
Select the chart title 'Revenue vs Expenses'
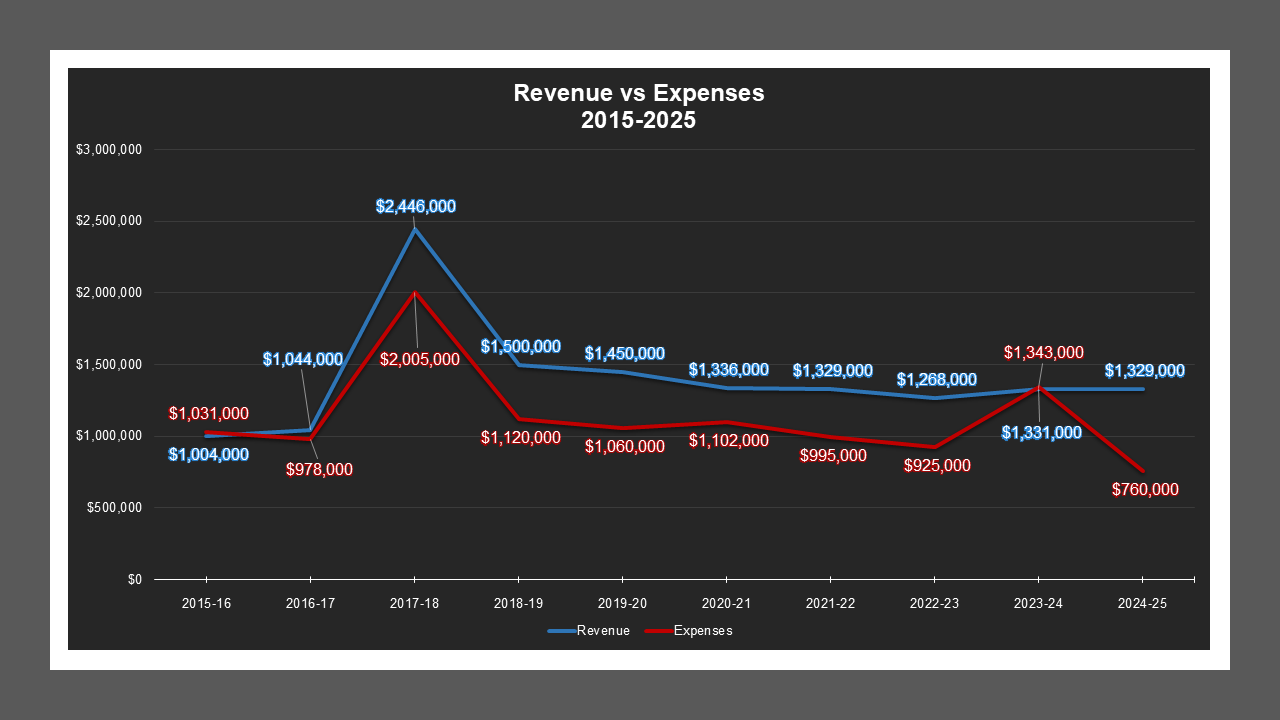pyautogui.click(x=638, y=93)
